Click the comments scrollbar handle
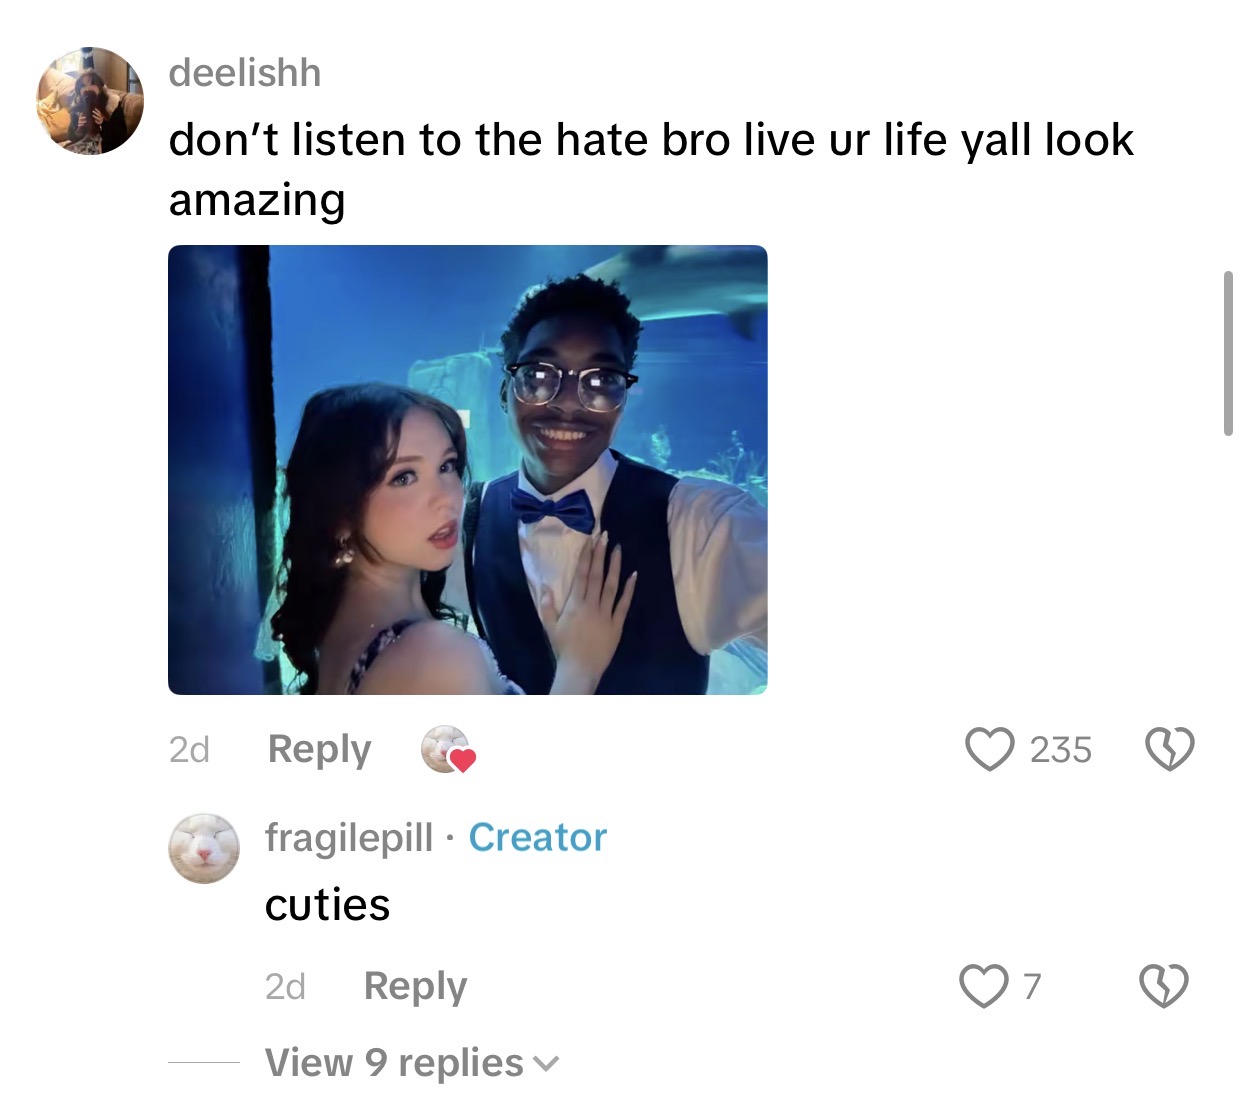The image size is (1242, 1107). tap(1228, 353)
